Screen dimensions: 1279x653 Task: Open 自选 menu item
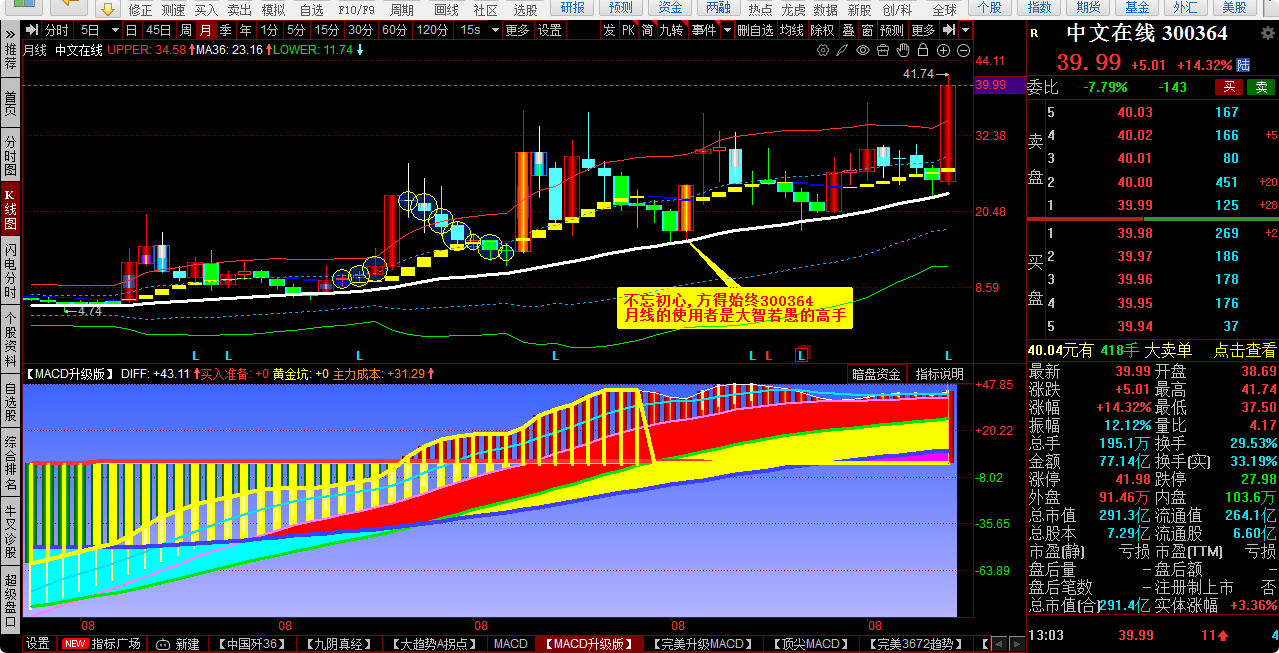coord(312,9)
